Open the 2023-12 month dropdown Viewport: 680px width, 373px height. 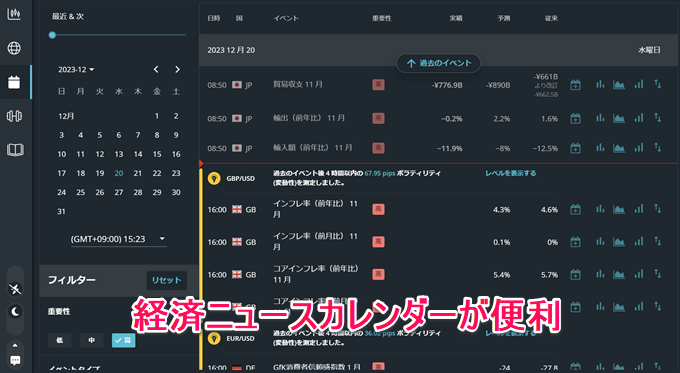[76, 69]
